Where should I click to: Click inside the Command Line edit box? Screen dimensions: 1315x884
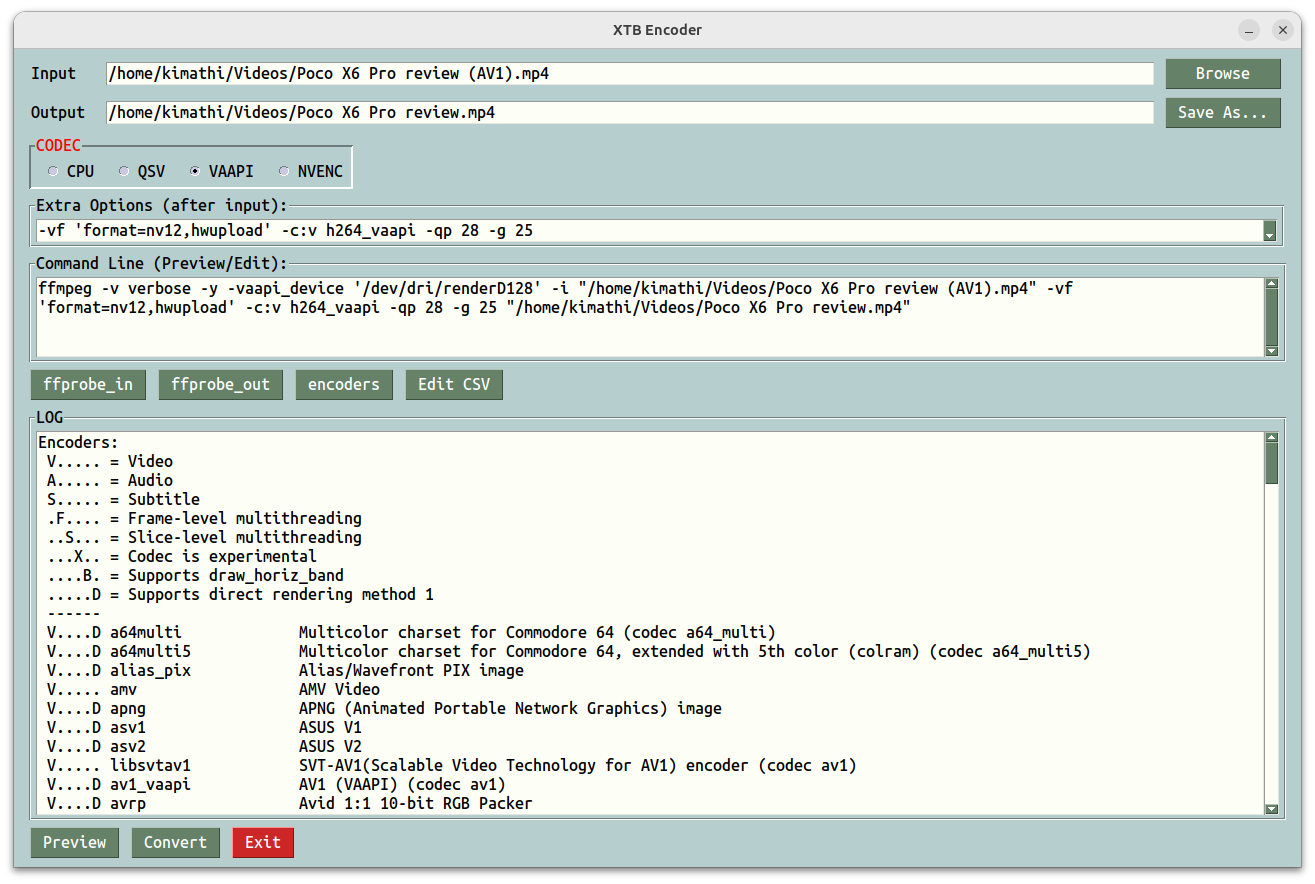tap(650, 317)
